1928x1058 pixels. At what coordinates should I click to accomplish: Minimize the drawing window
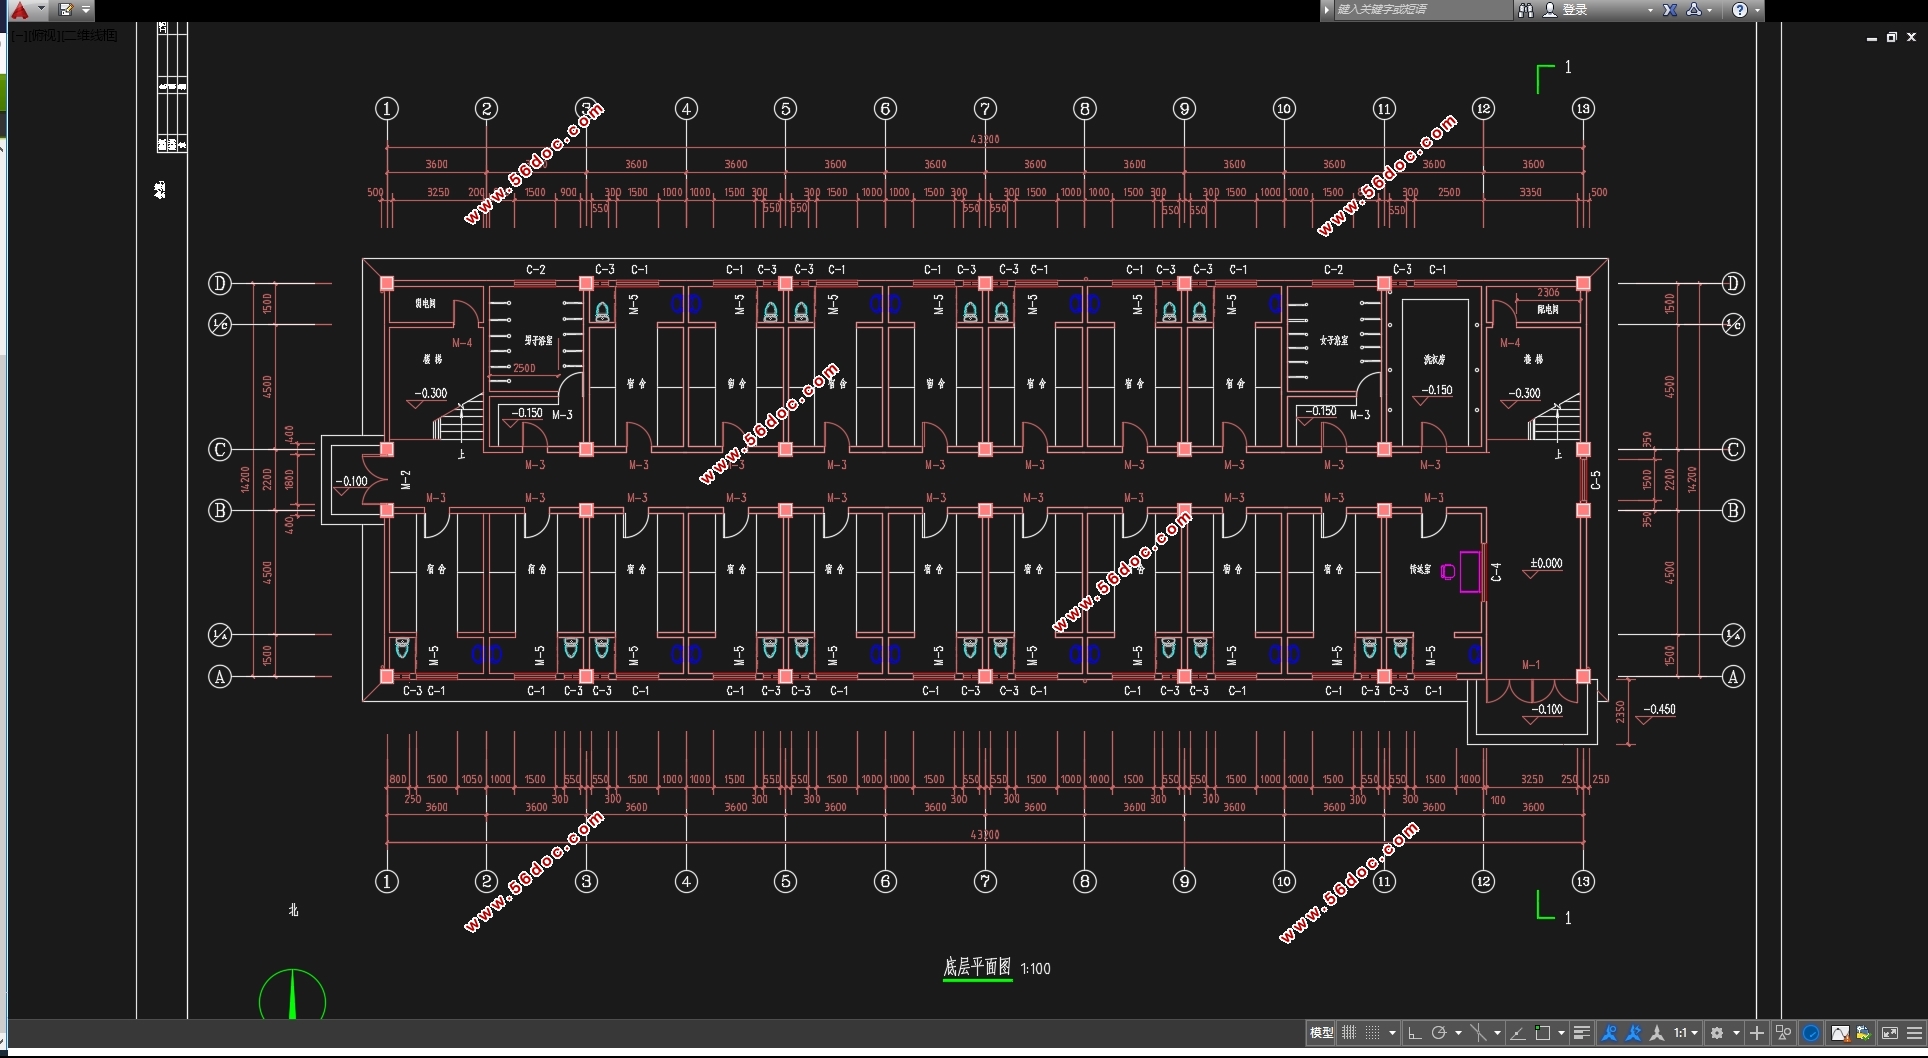click(1872, 38)
